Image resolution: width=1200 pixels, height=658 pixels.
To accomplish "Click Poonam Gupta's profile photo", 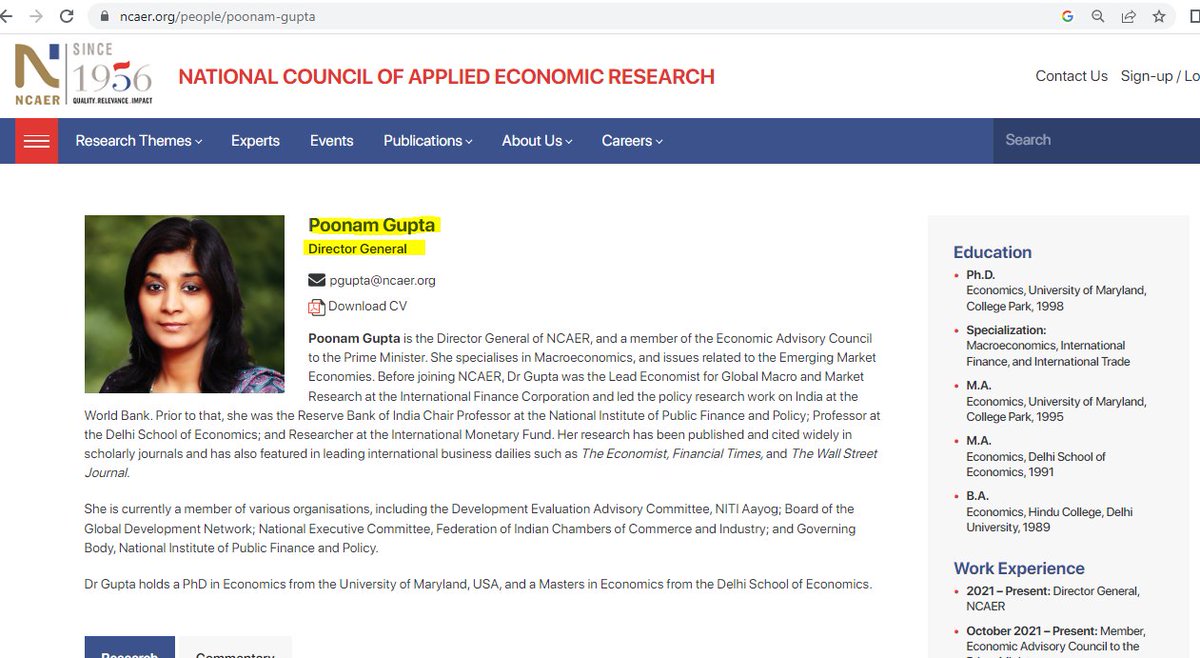I will (x=184, y=304).
